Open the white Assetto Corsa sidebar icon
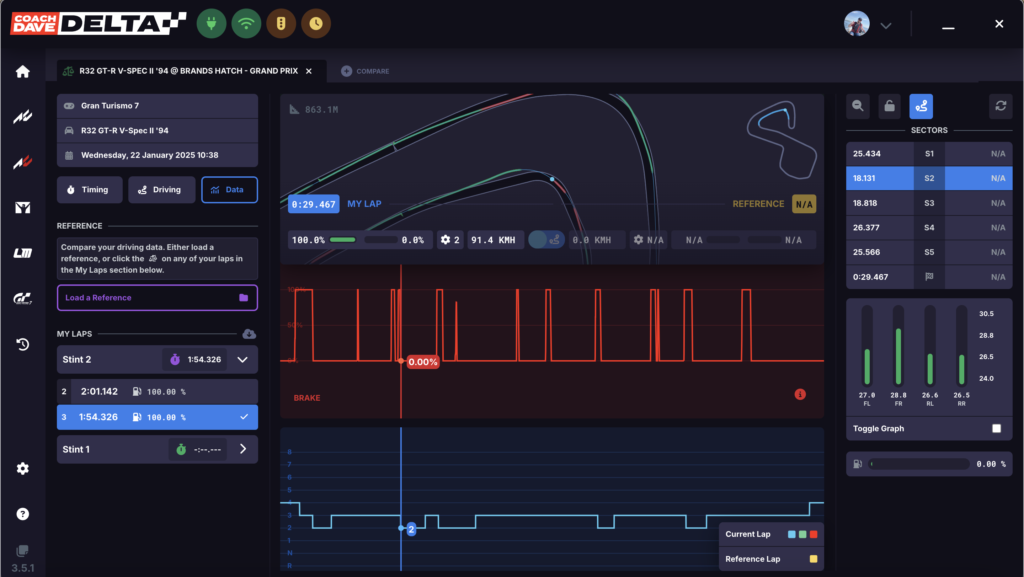This screenshot has height=577, width=1024. (x=23, y=117)
